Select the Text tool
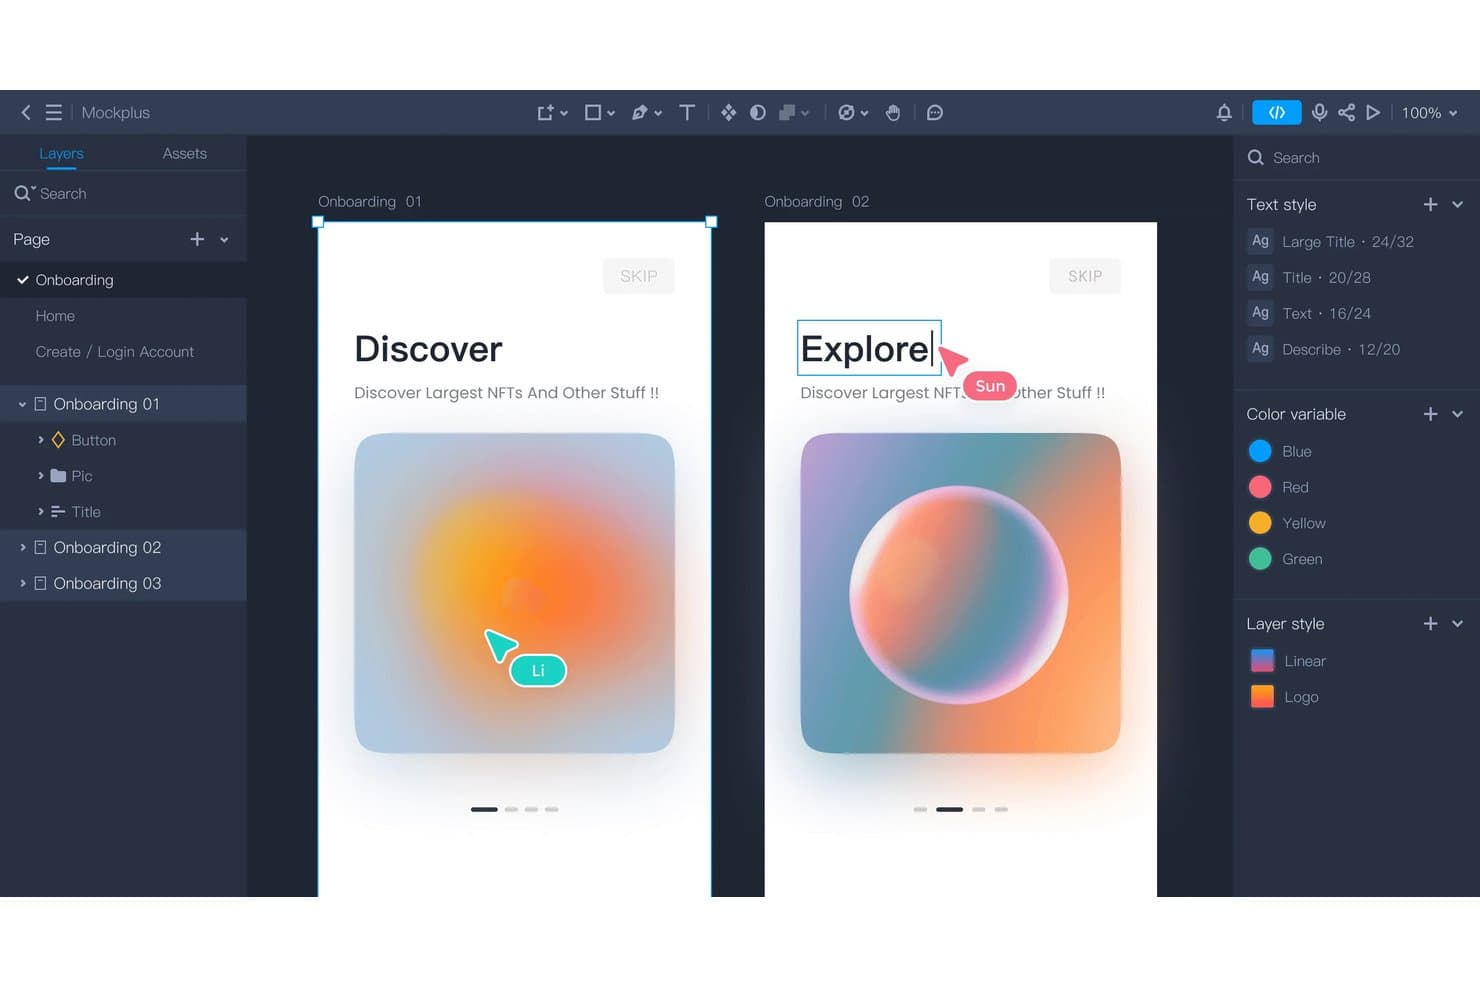1480x987 pixels. (x=687, y=113)
